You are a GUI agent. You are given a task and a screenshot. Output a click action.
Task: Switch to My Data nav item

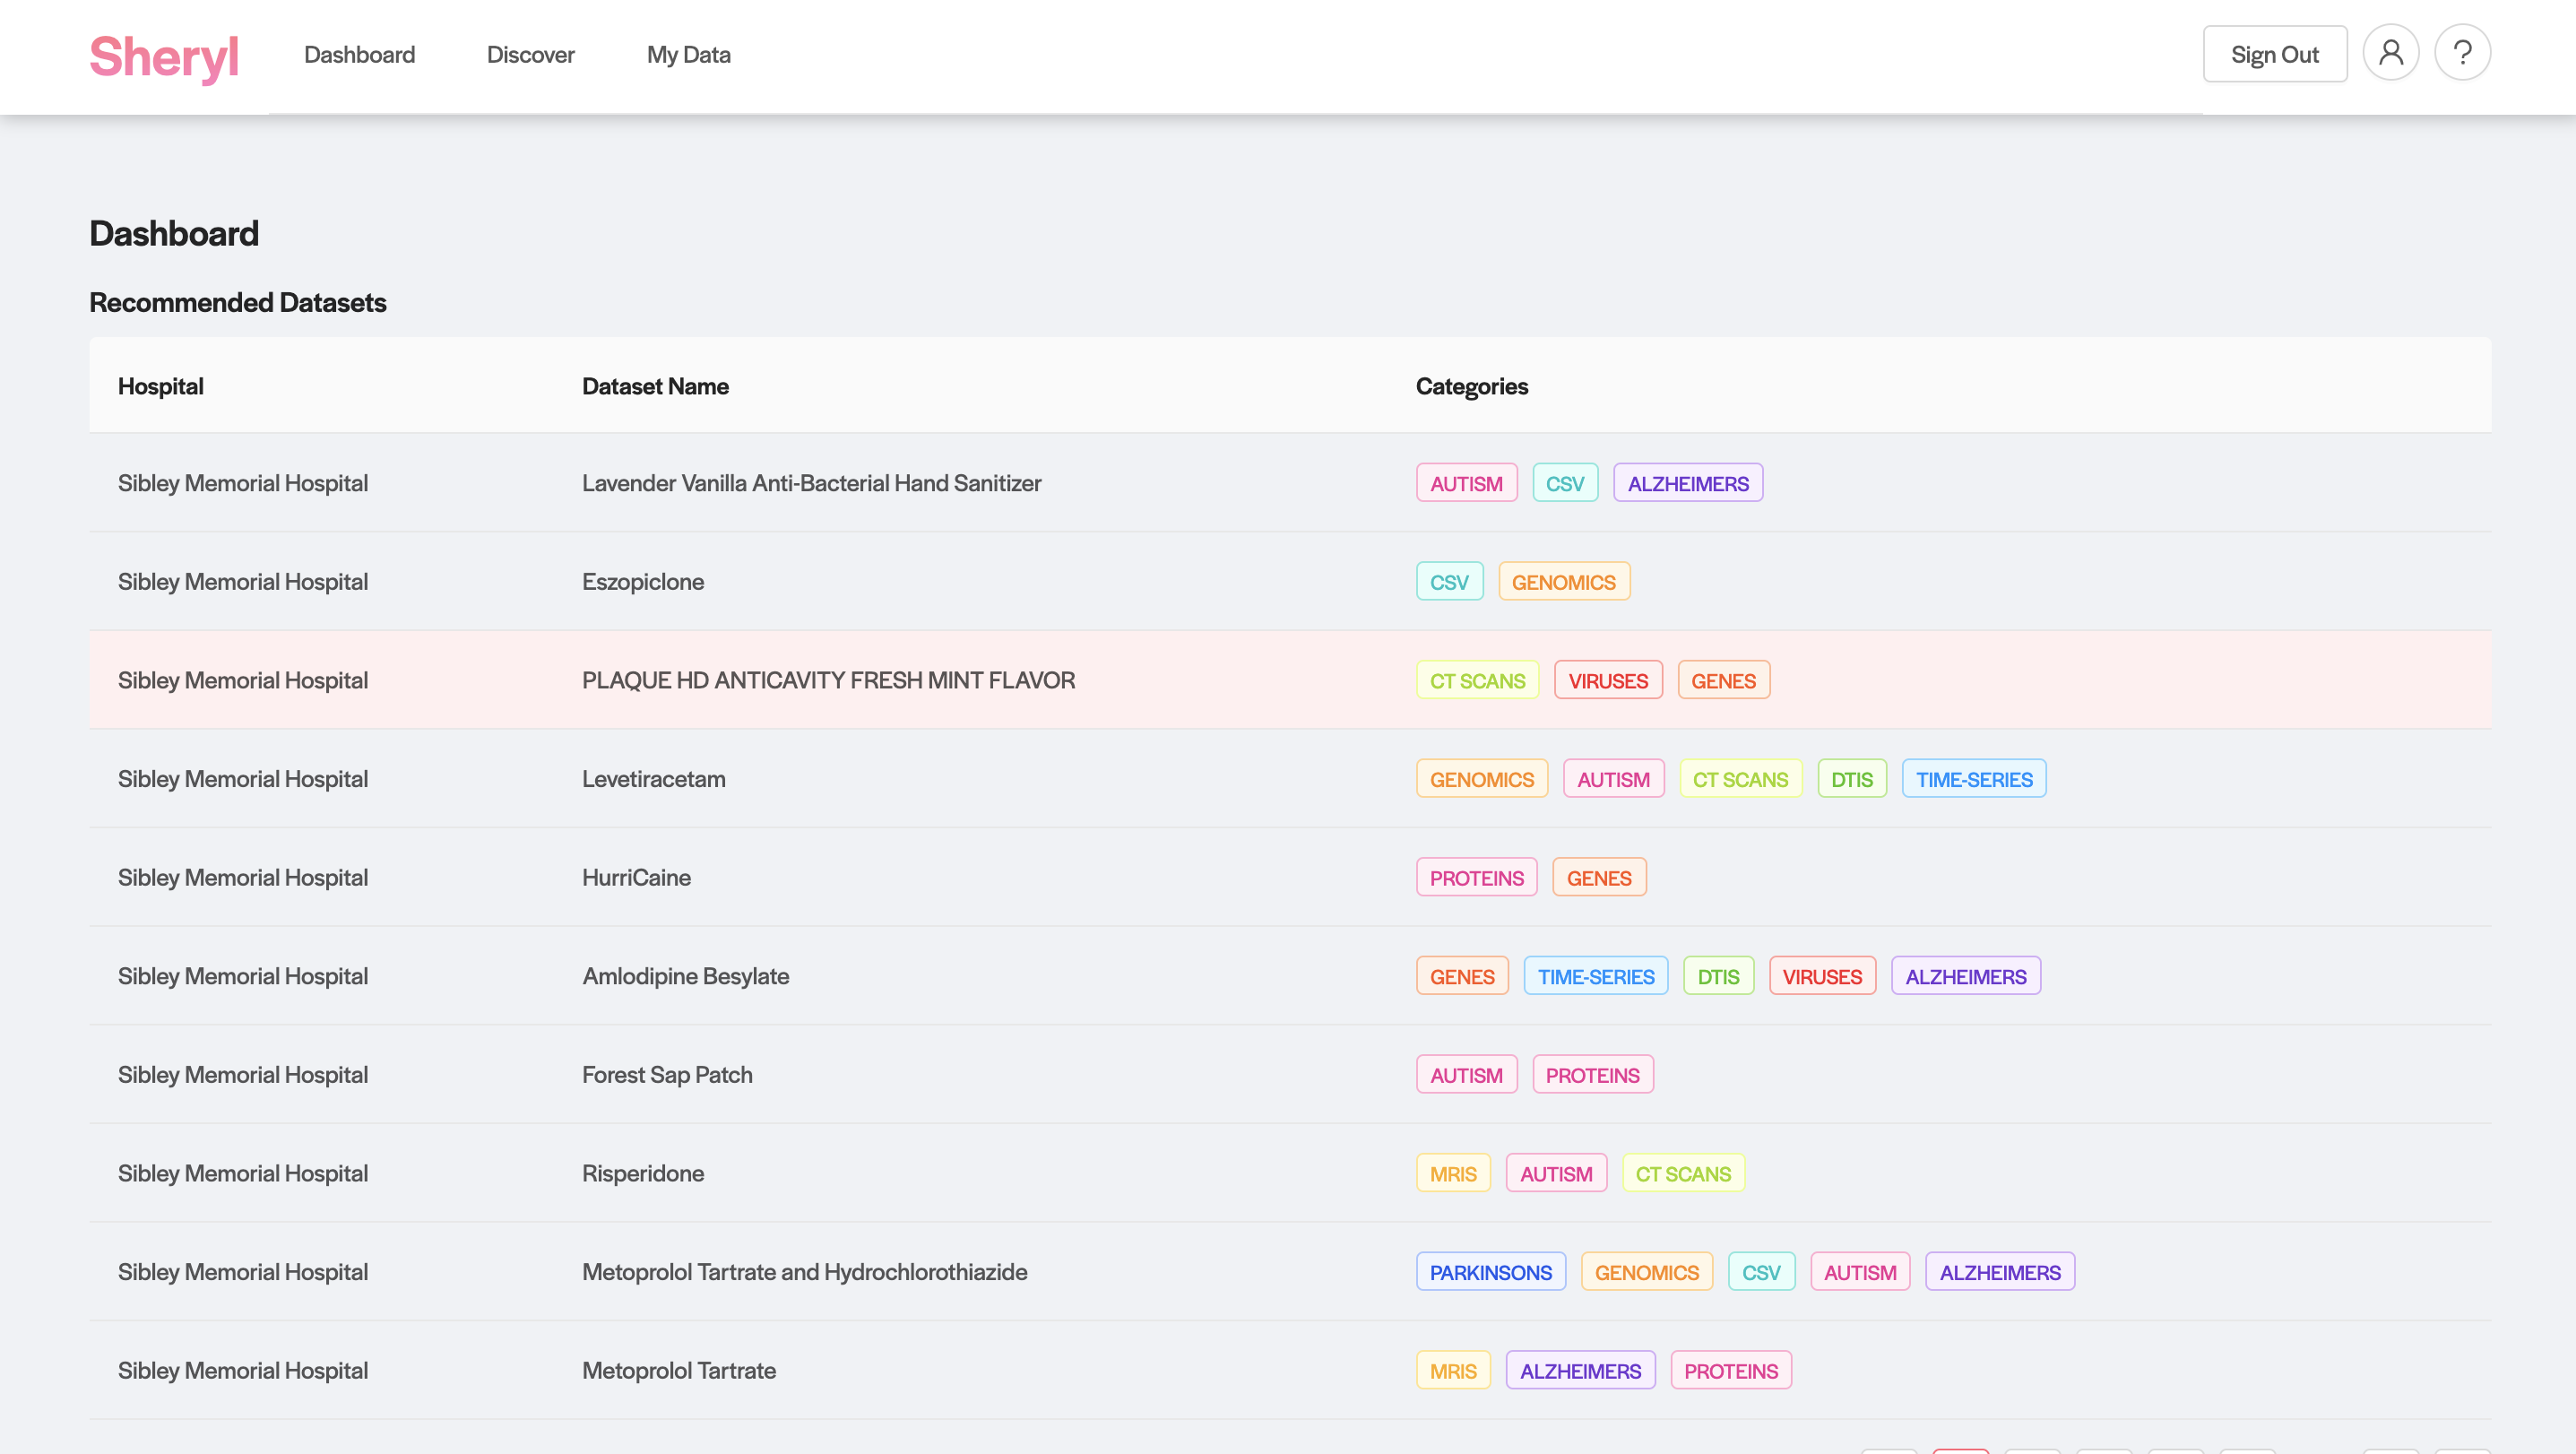coord(688,55)
